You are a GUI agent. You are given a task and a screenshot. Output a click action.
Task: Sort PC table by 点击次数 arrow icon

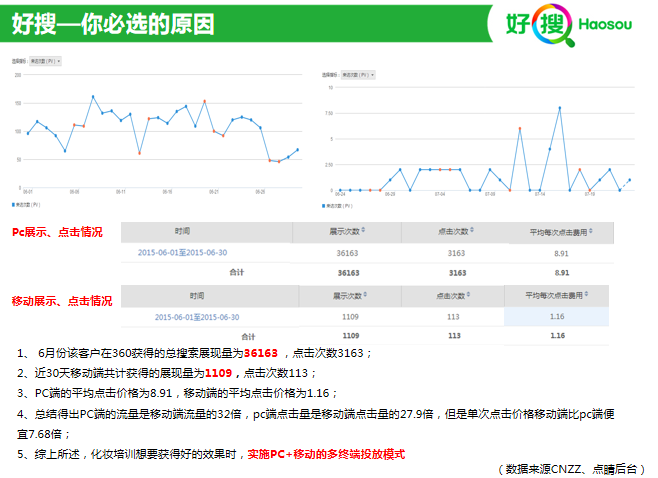click(472, 230)
